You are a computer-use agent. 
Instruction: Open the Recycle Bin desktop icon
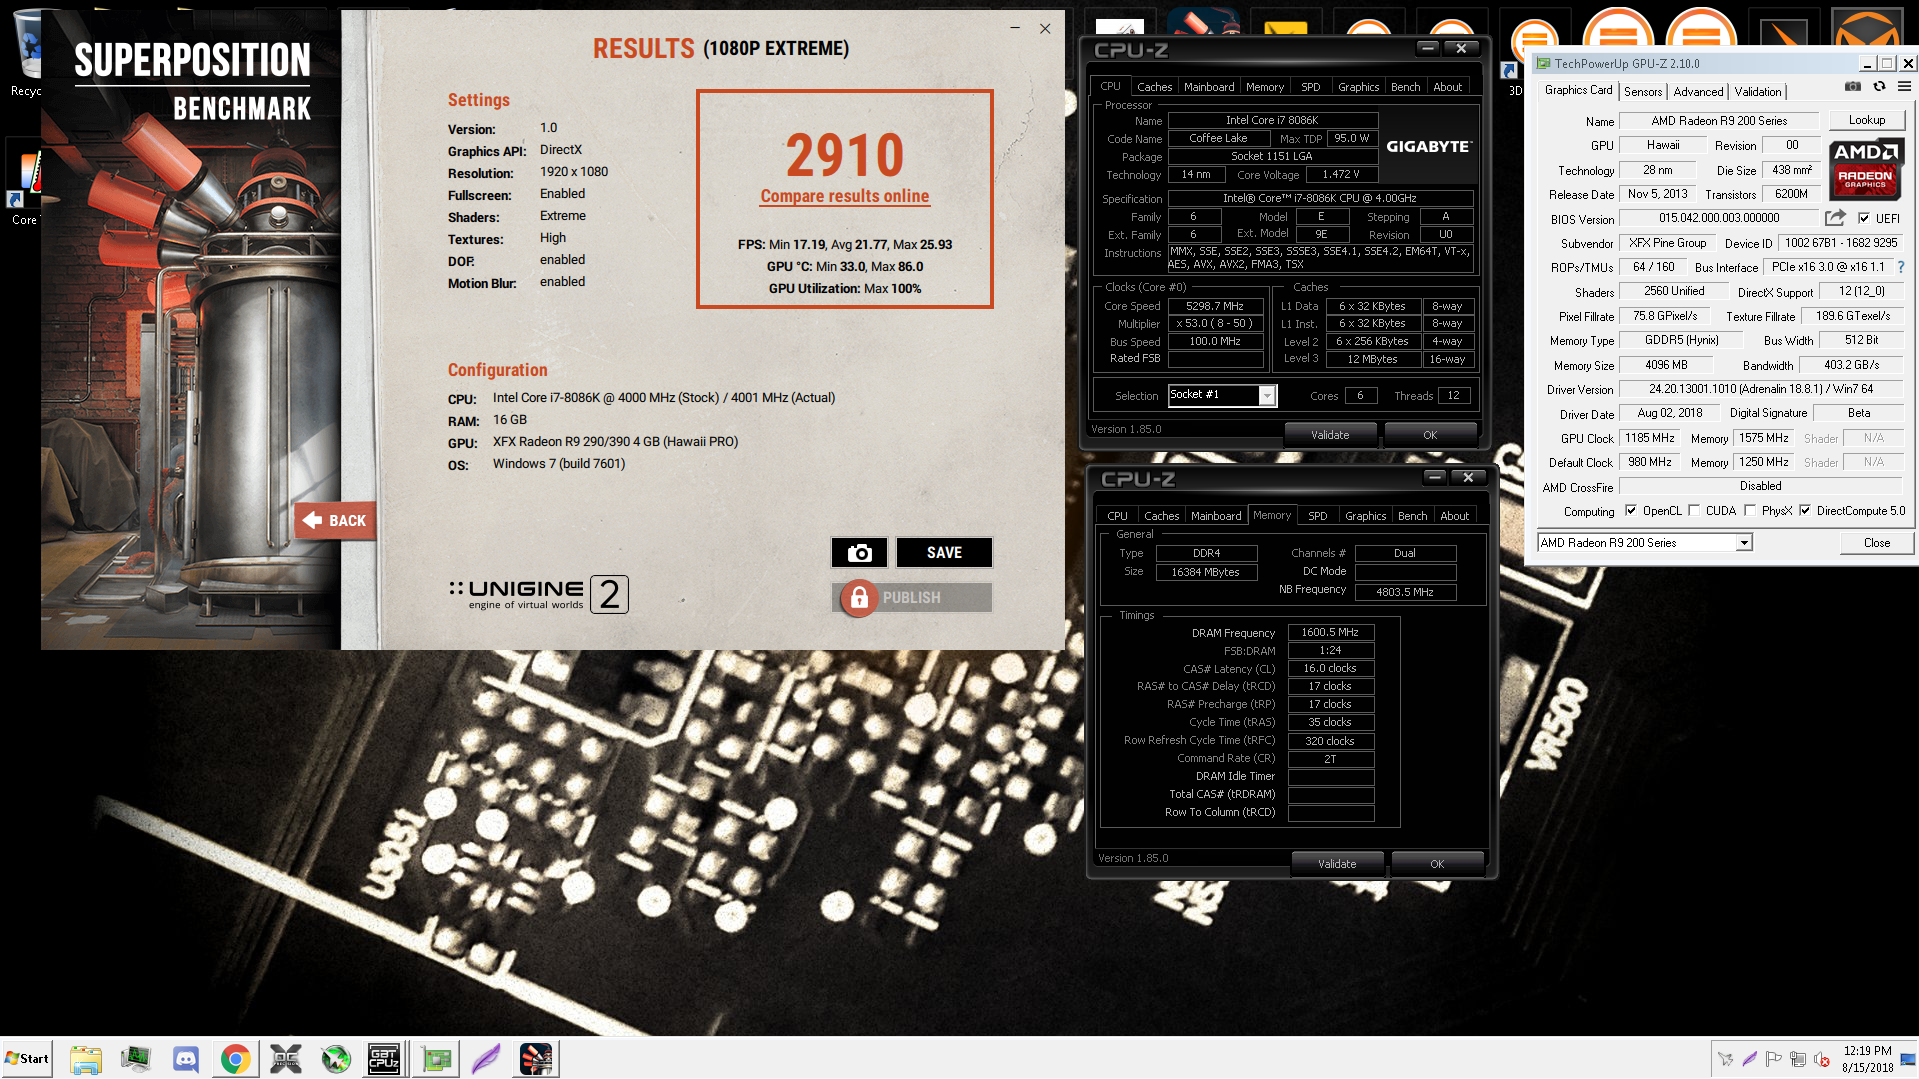pos(27,52)
